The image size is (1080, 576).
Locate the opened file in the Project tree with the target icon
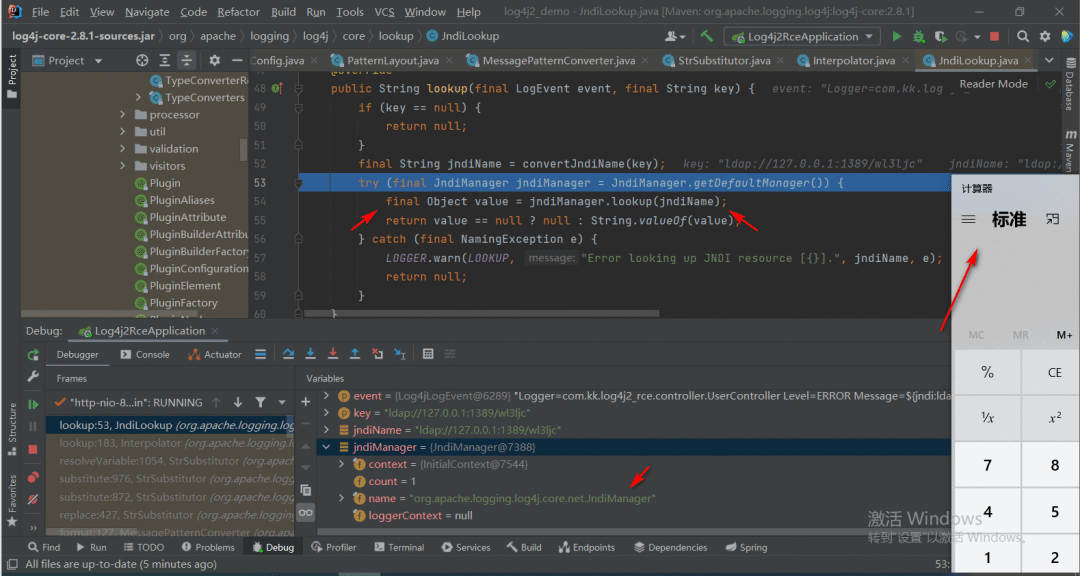142,61
